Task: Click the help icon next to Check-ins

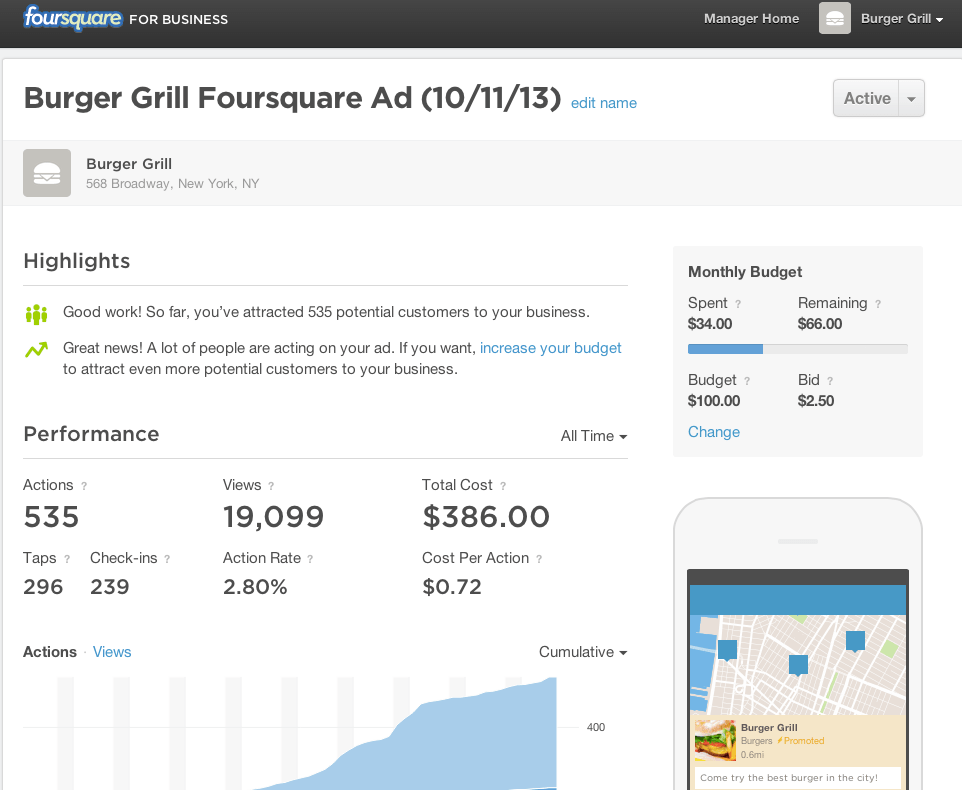Action: point(167,559)
